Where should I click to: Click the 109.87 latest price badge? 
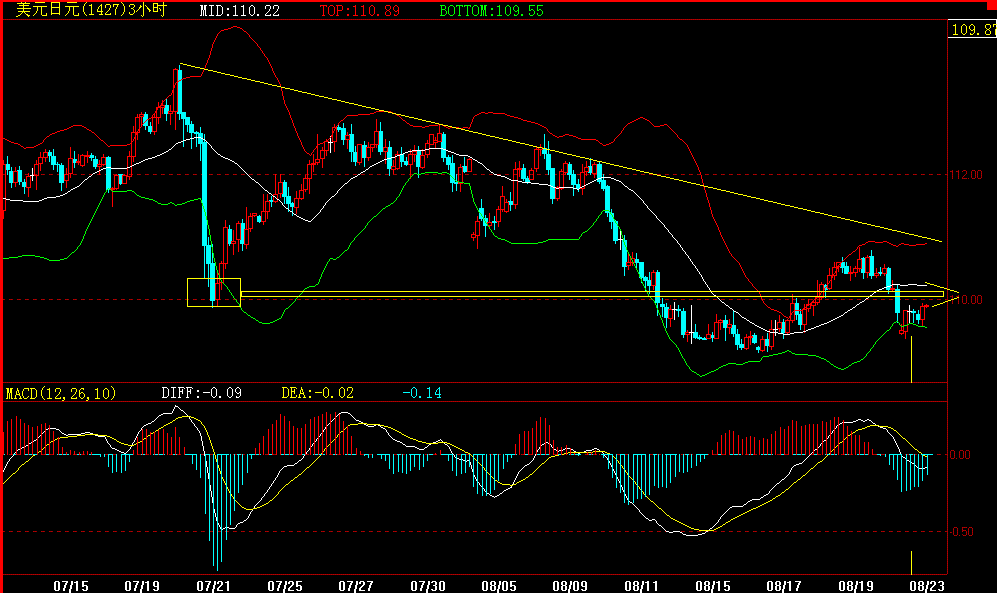point(972,31)
